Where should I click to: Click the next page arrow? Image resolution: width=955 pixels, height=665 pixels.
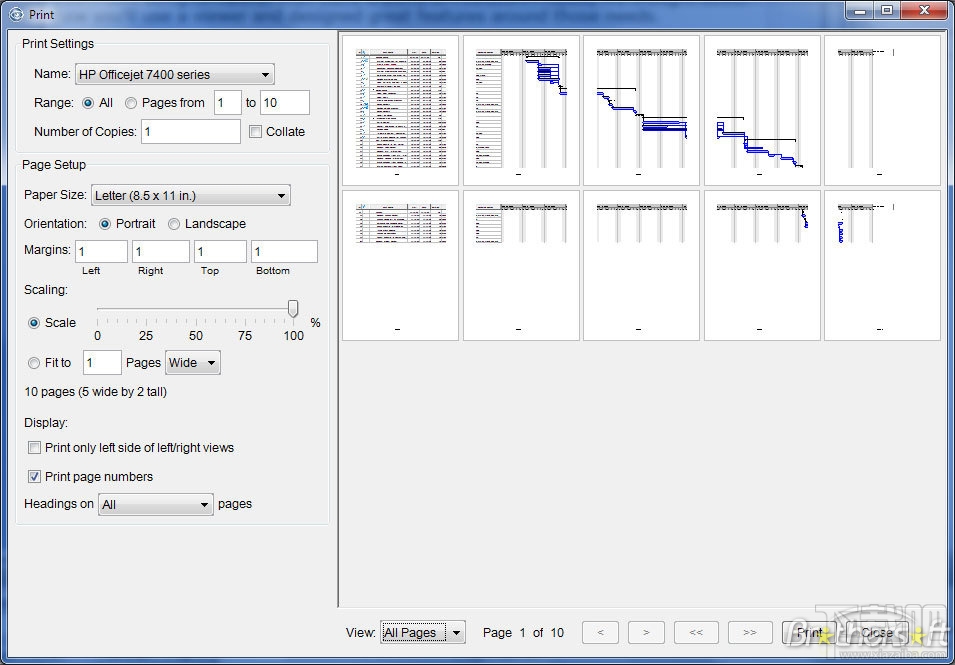point(646,632)
